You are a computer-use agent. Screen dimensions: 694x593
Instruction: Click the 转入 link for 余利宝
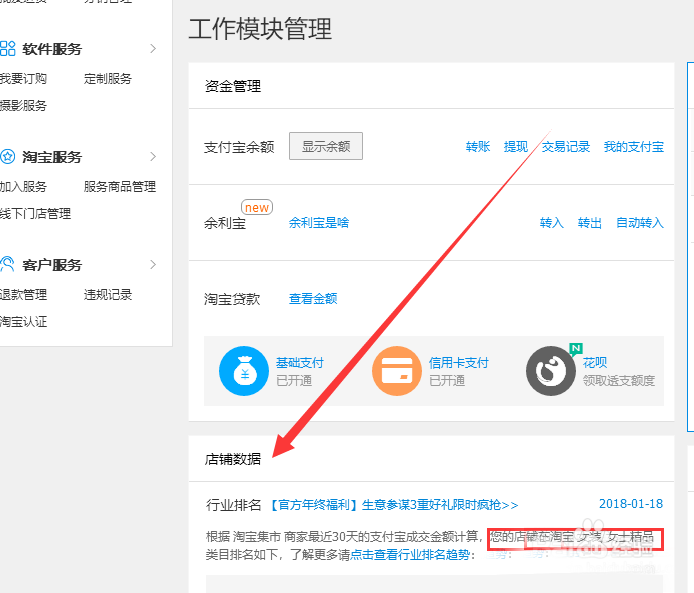tap(551, 223)
